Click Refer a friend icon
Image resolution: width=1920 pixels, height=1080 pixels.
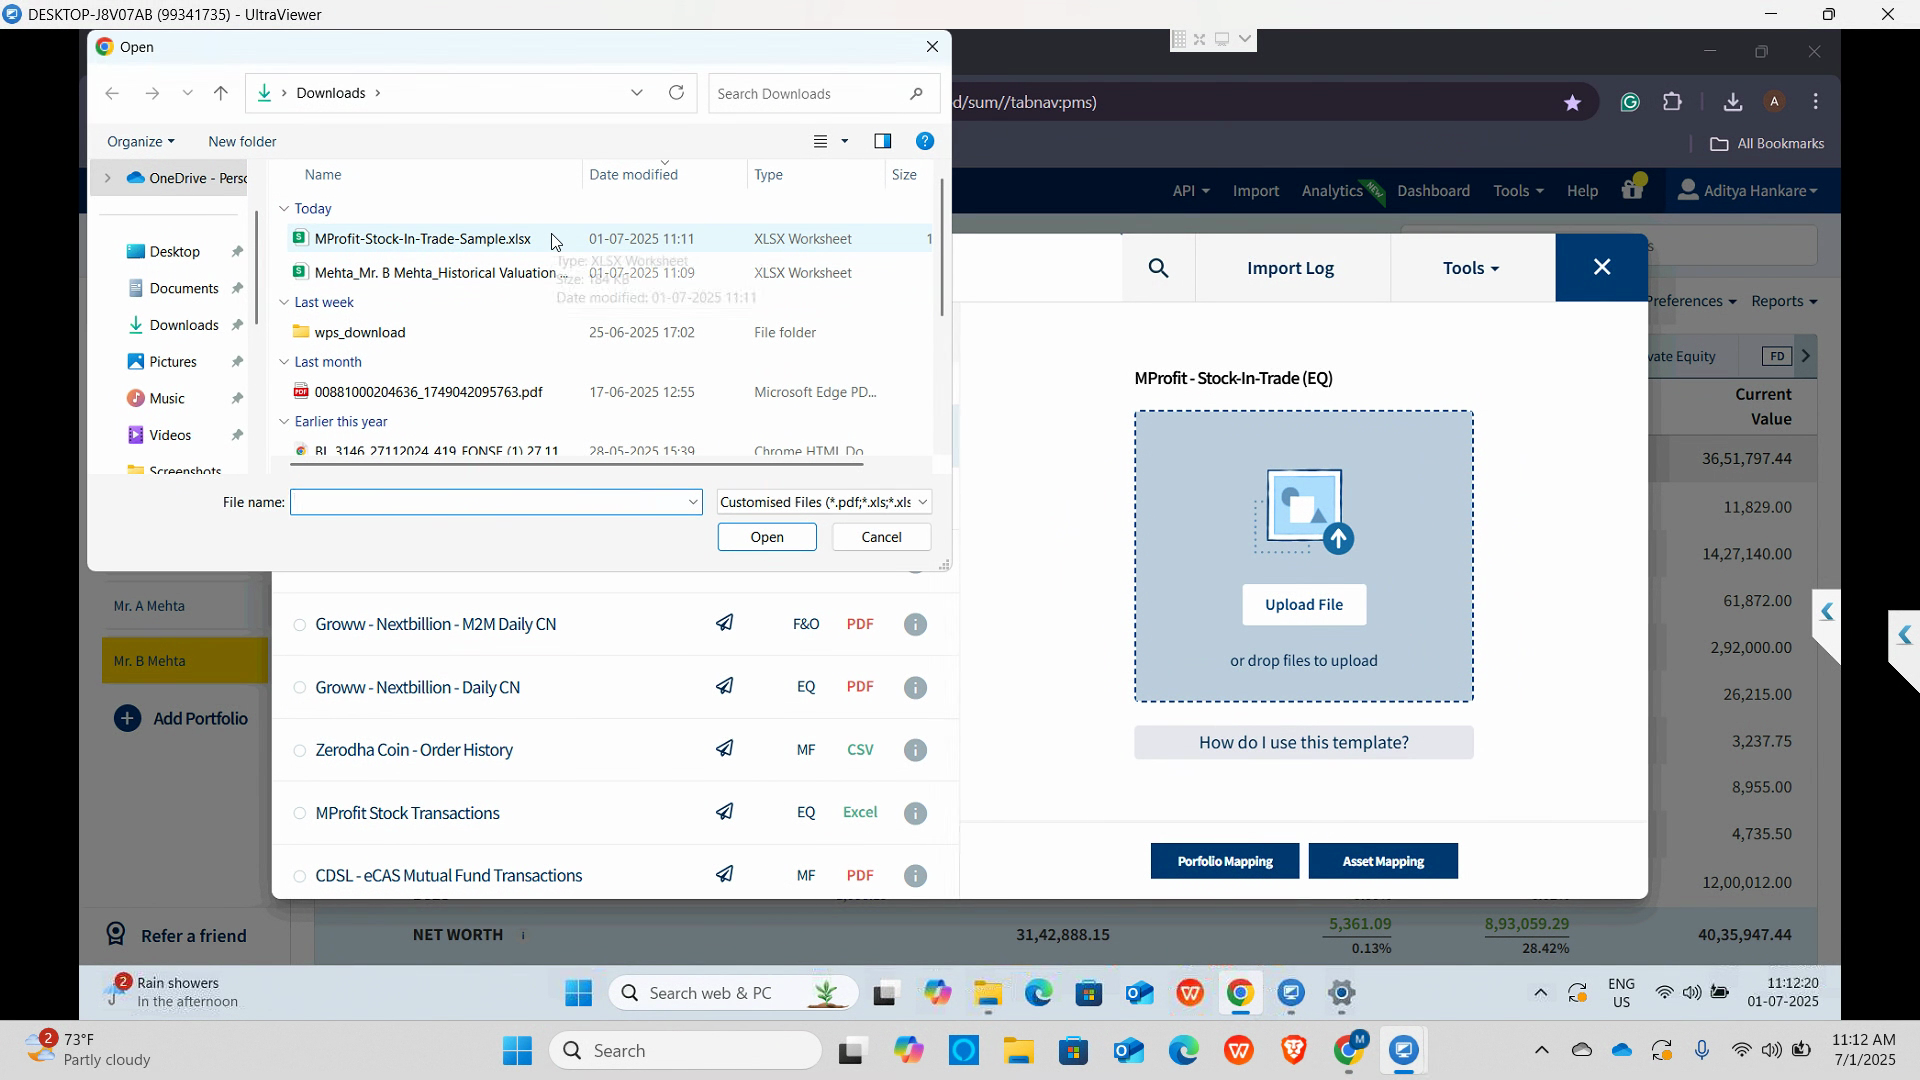coord(116,935)
